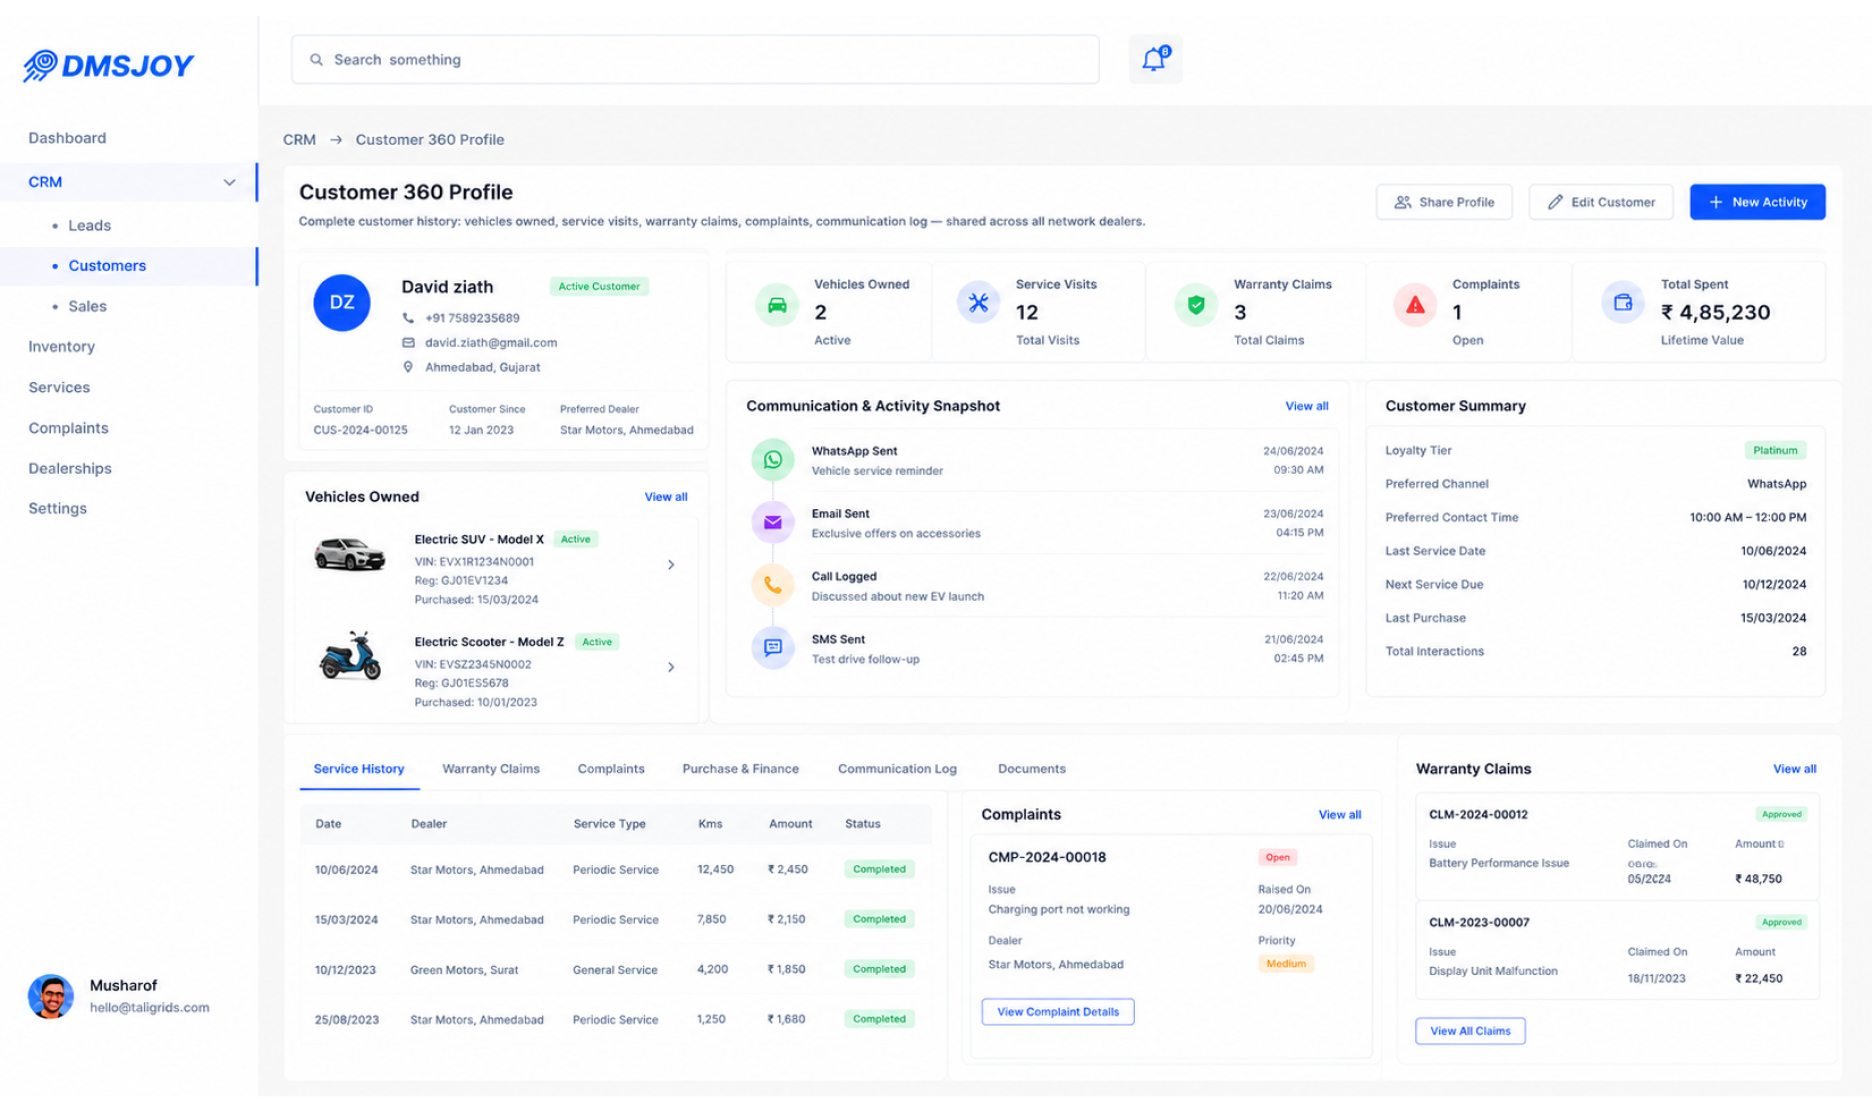The width and height of the screenshot is (1872, 1112).
Task: Open Settings in the sidebar
Action: pos(57,508)
